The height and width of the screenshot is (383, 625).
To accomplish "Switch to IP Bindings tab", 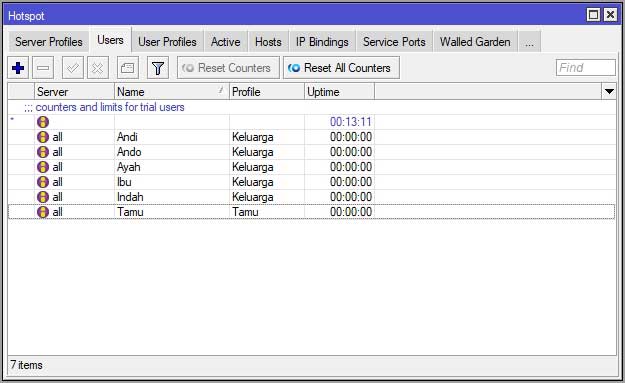I will tap(322, 42).
